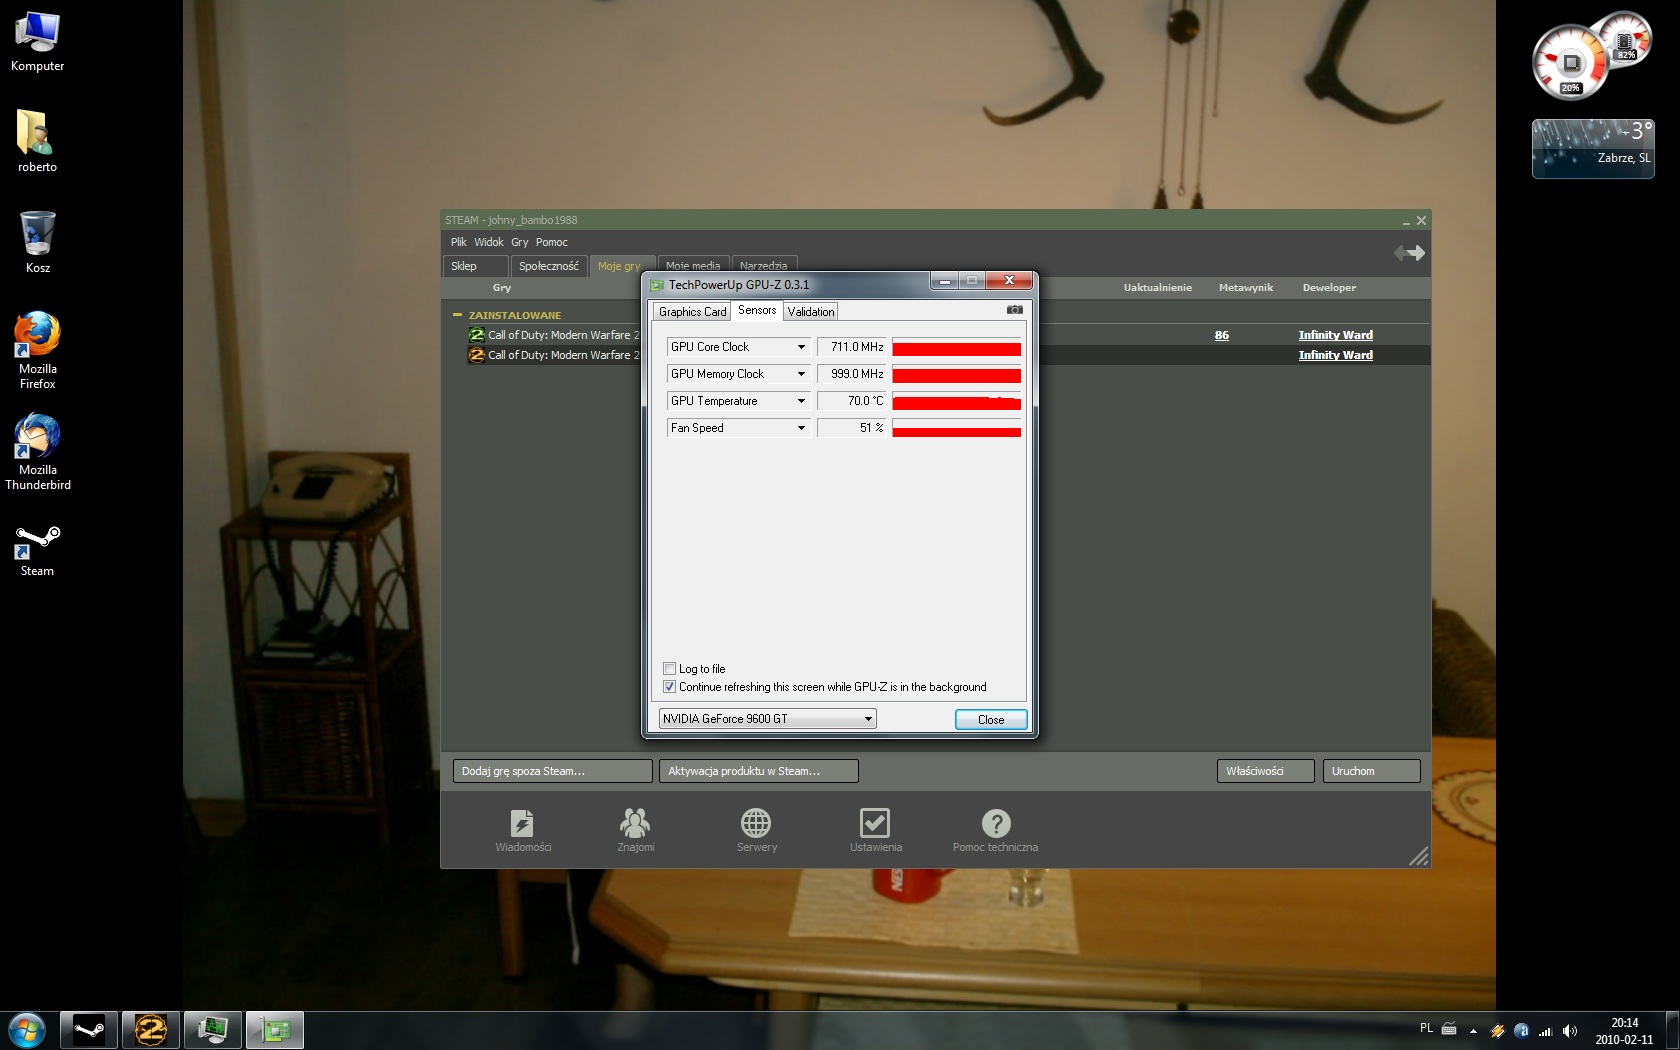Open Ustawienia settings icon in Steam

(x=875, y=823)
